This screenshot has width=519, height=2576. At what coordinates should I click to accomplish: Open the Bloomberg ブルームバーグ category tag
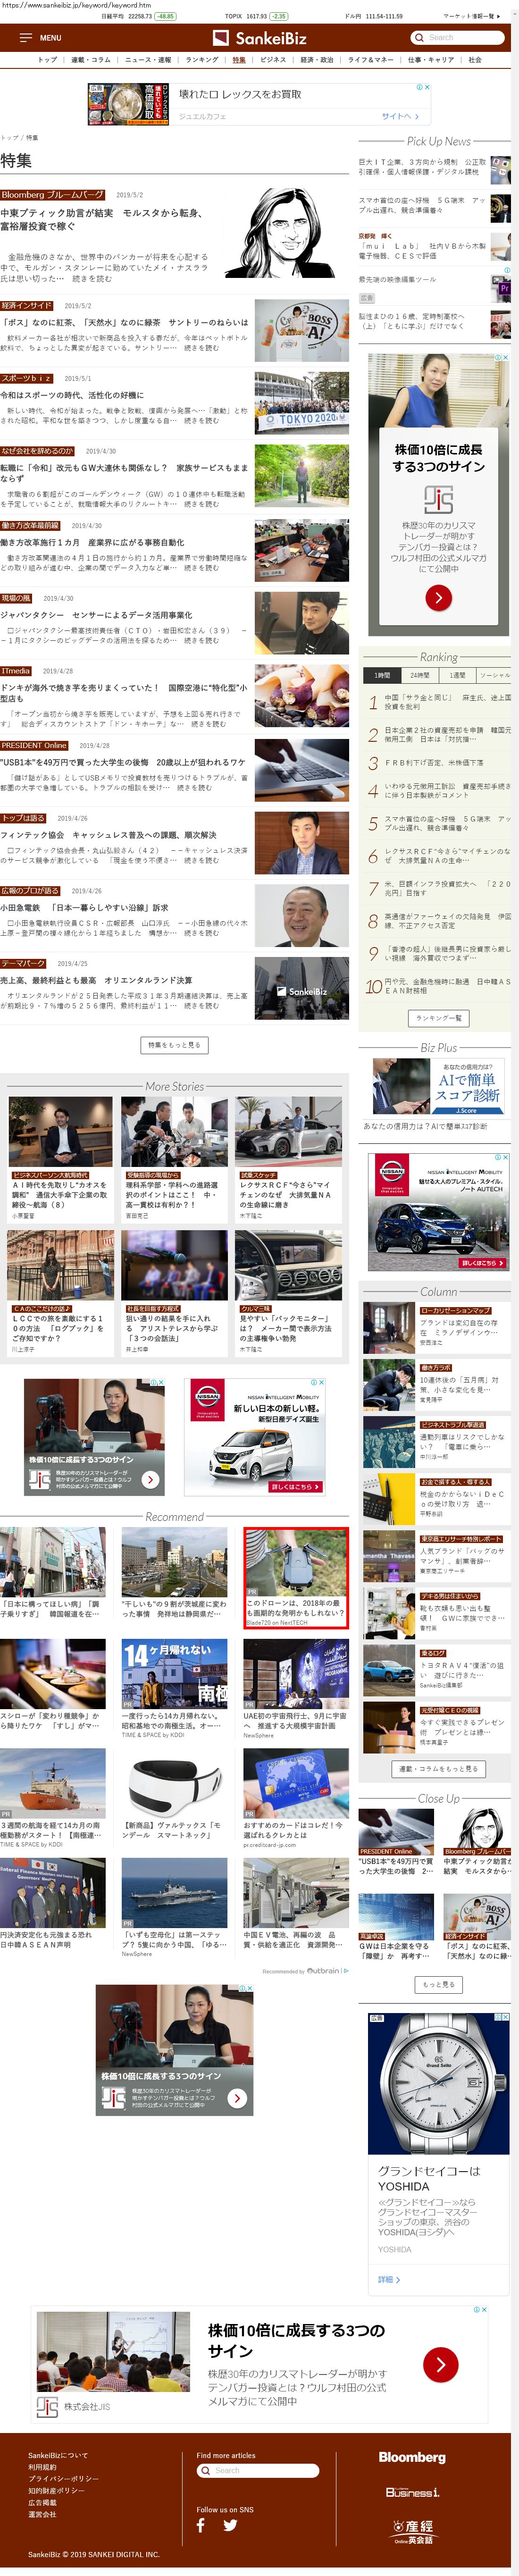(53, 195)
